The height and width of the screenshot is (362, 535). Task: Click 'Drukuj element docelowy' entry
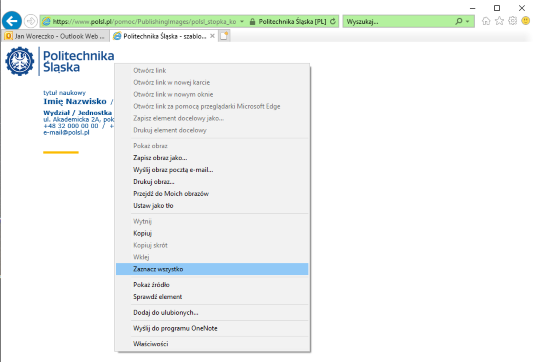[x=212, y=130]
